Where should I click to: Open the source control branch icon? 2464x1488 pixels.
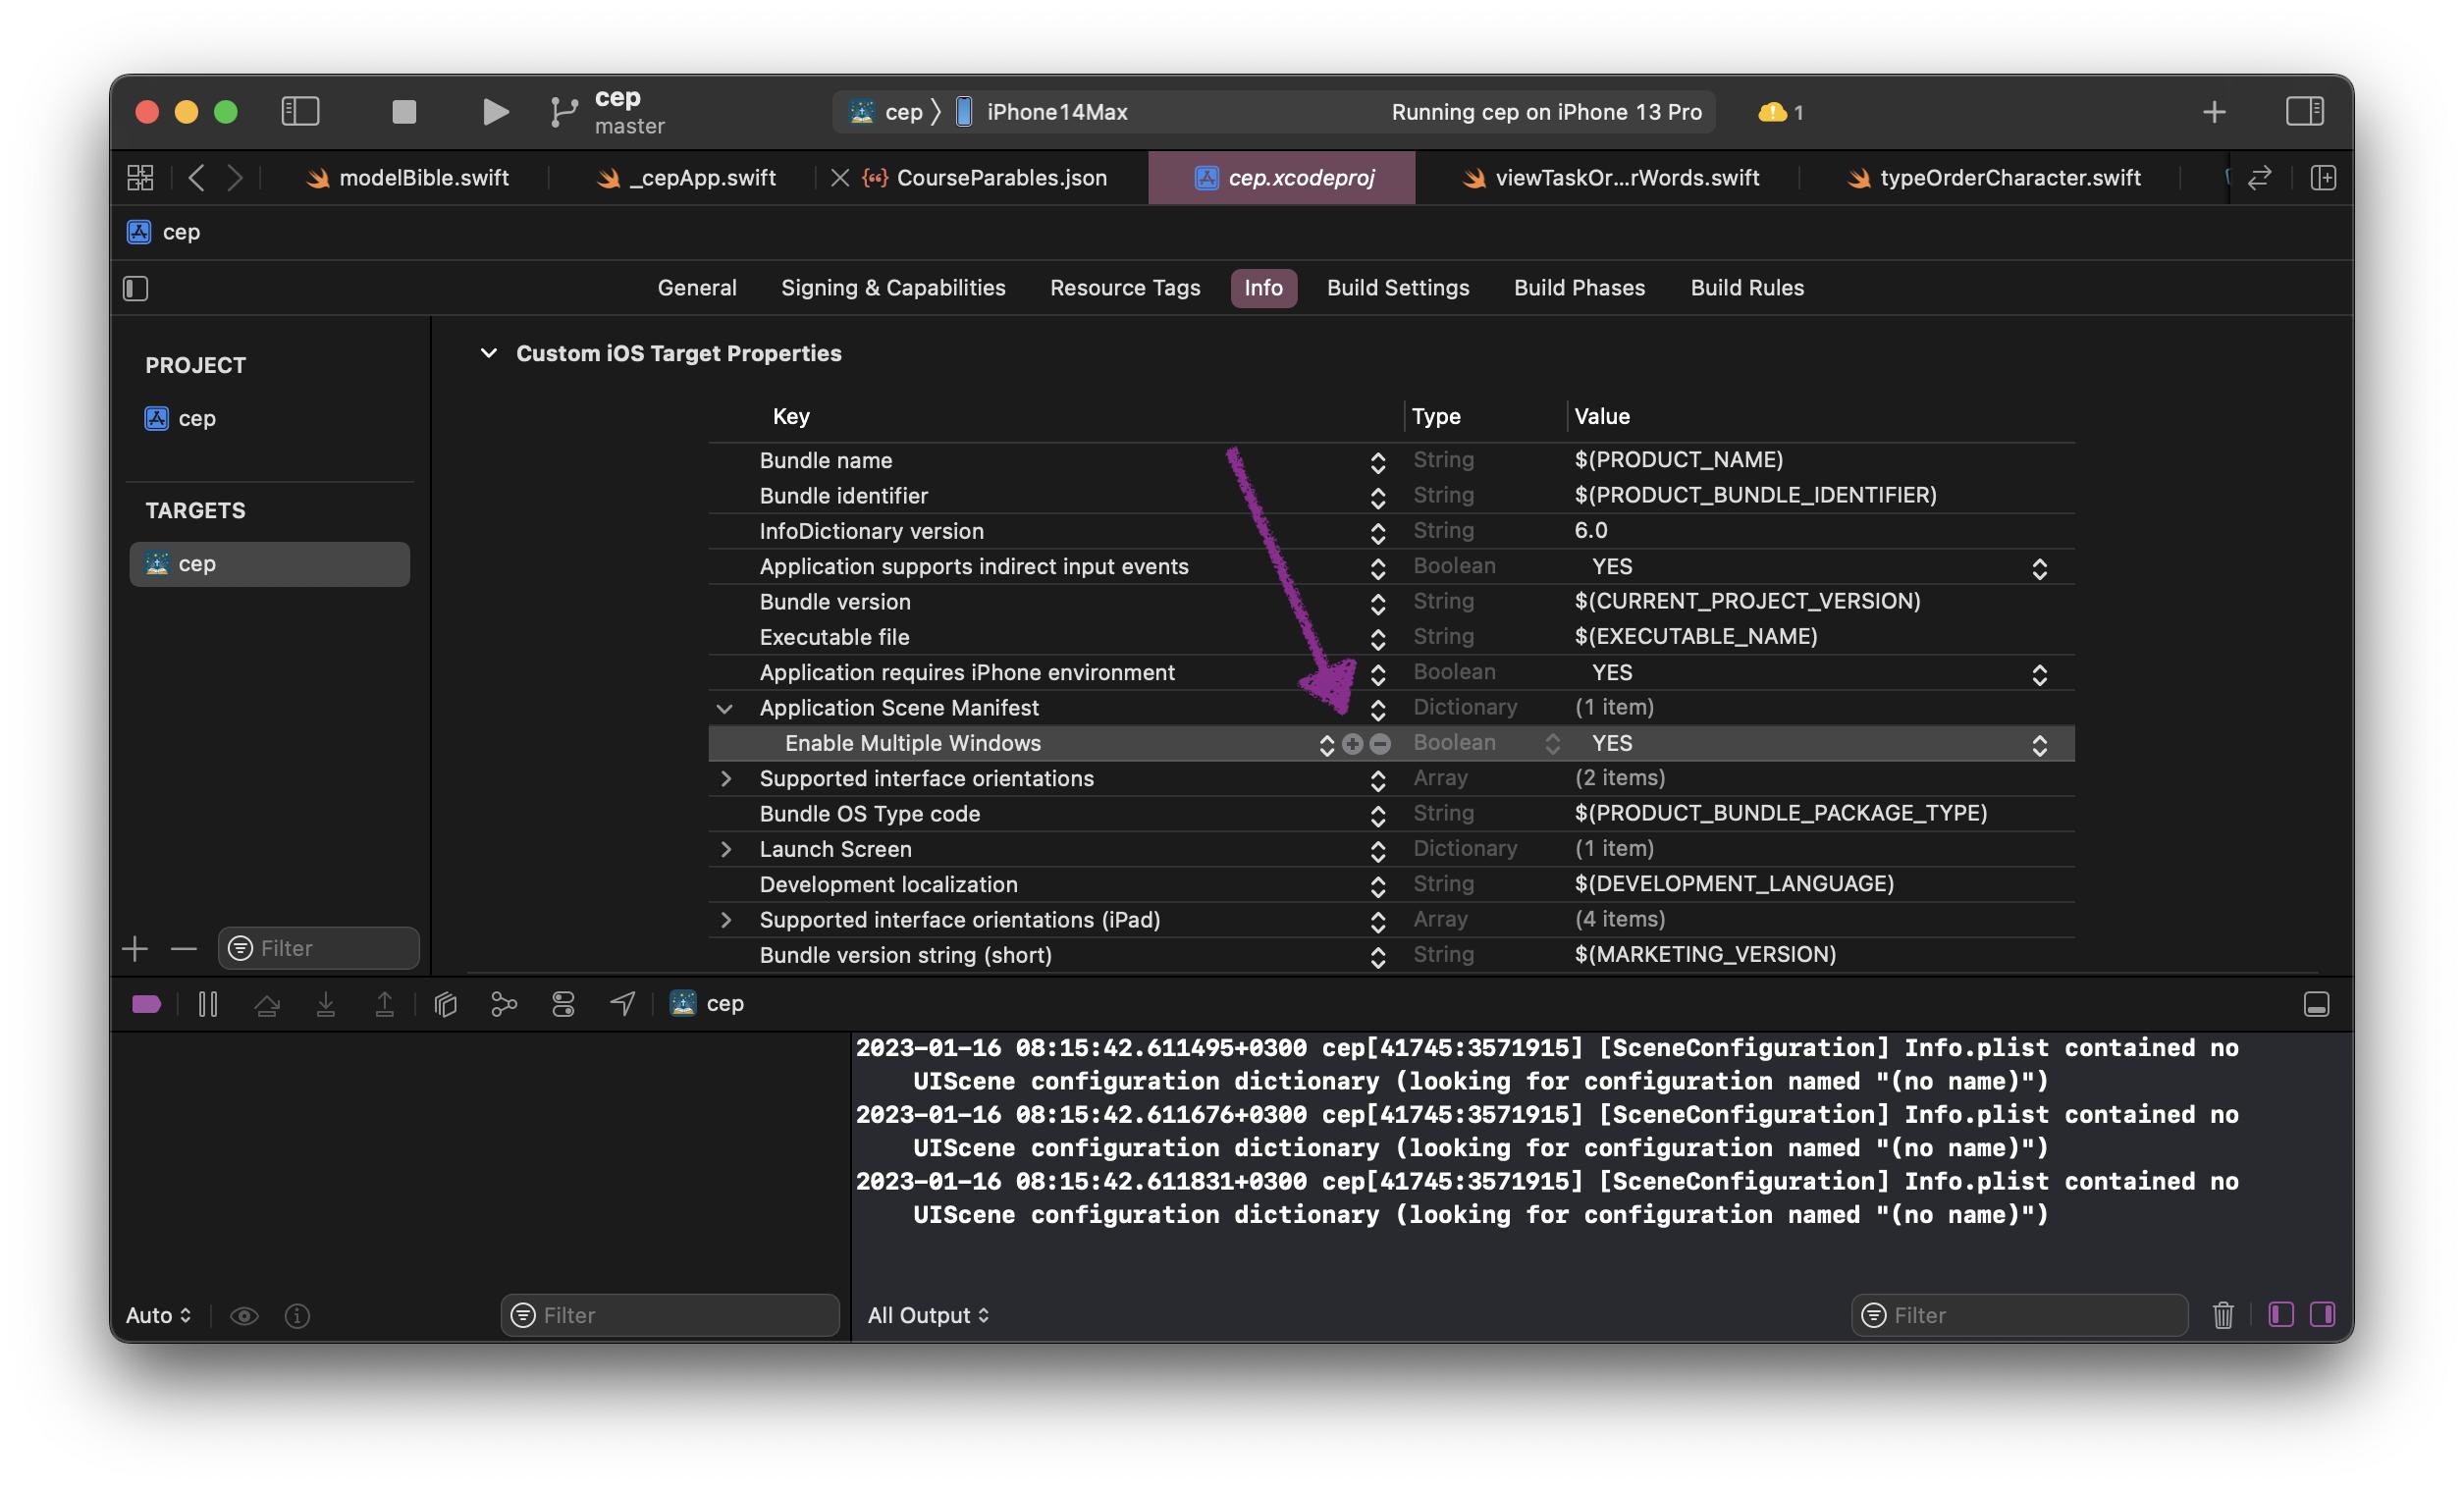click(x=564, y=112)
